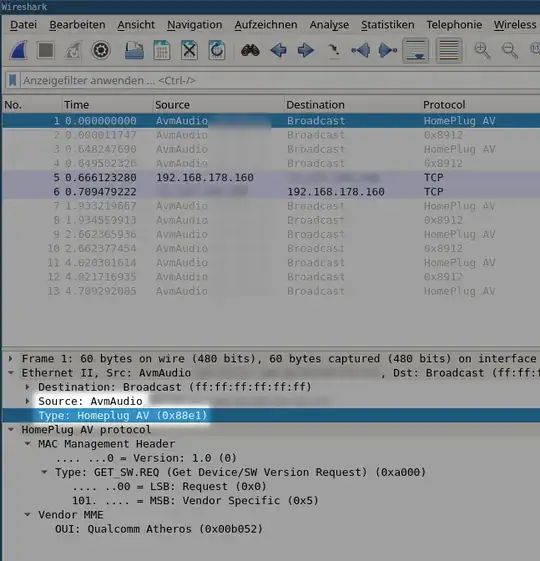
Task: Open the Ansicht menu
Action: [136, 25]
